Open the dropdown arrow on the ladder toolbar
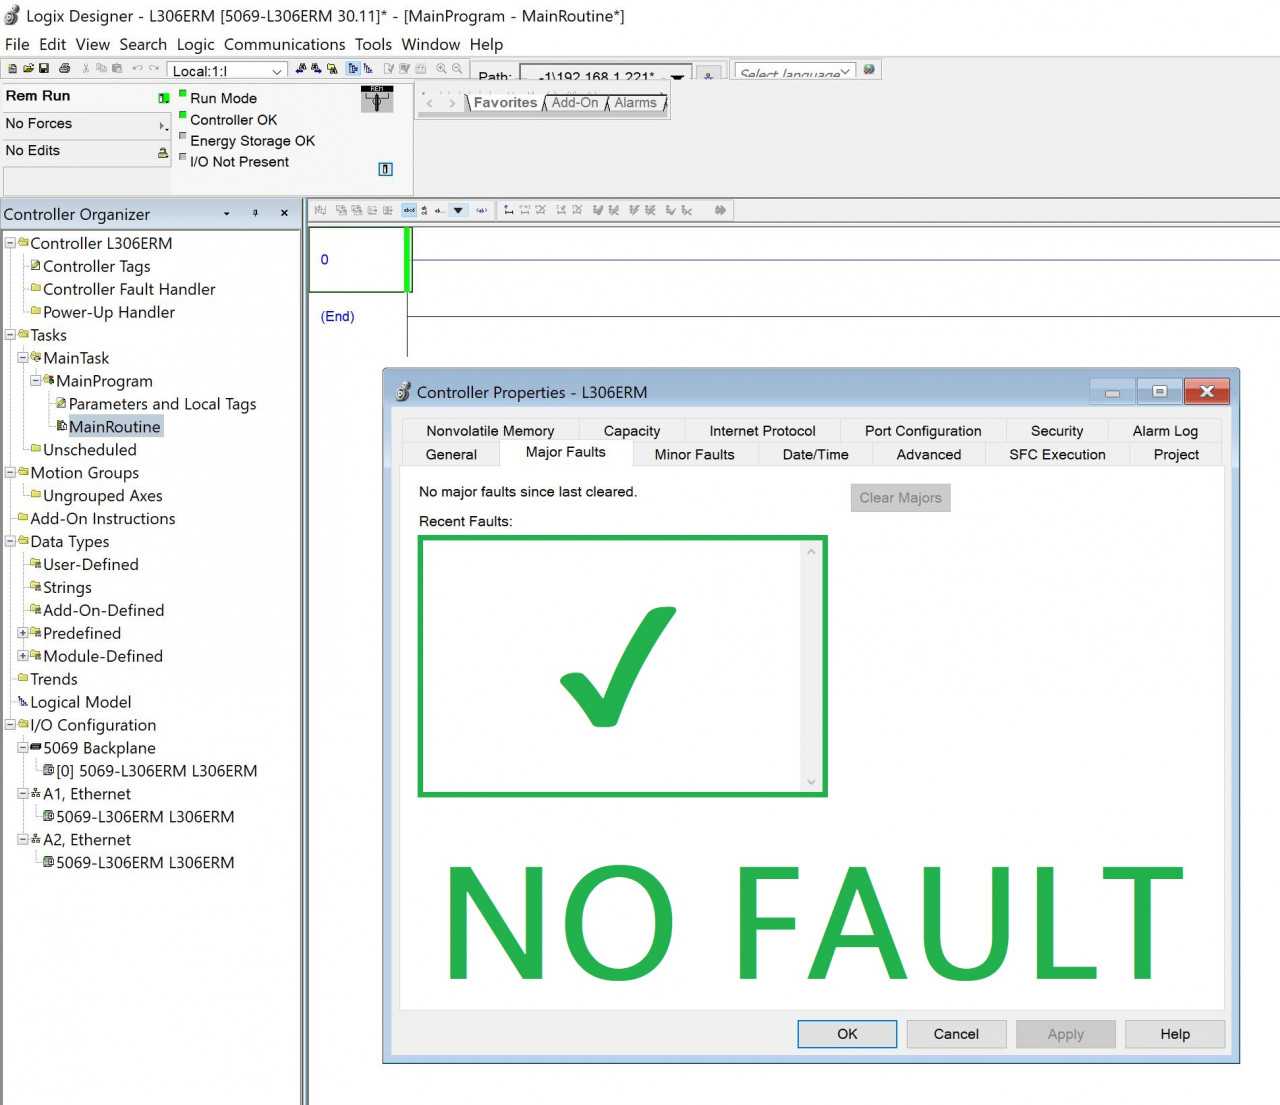 (x=458, y=210)
